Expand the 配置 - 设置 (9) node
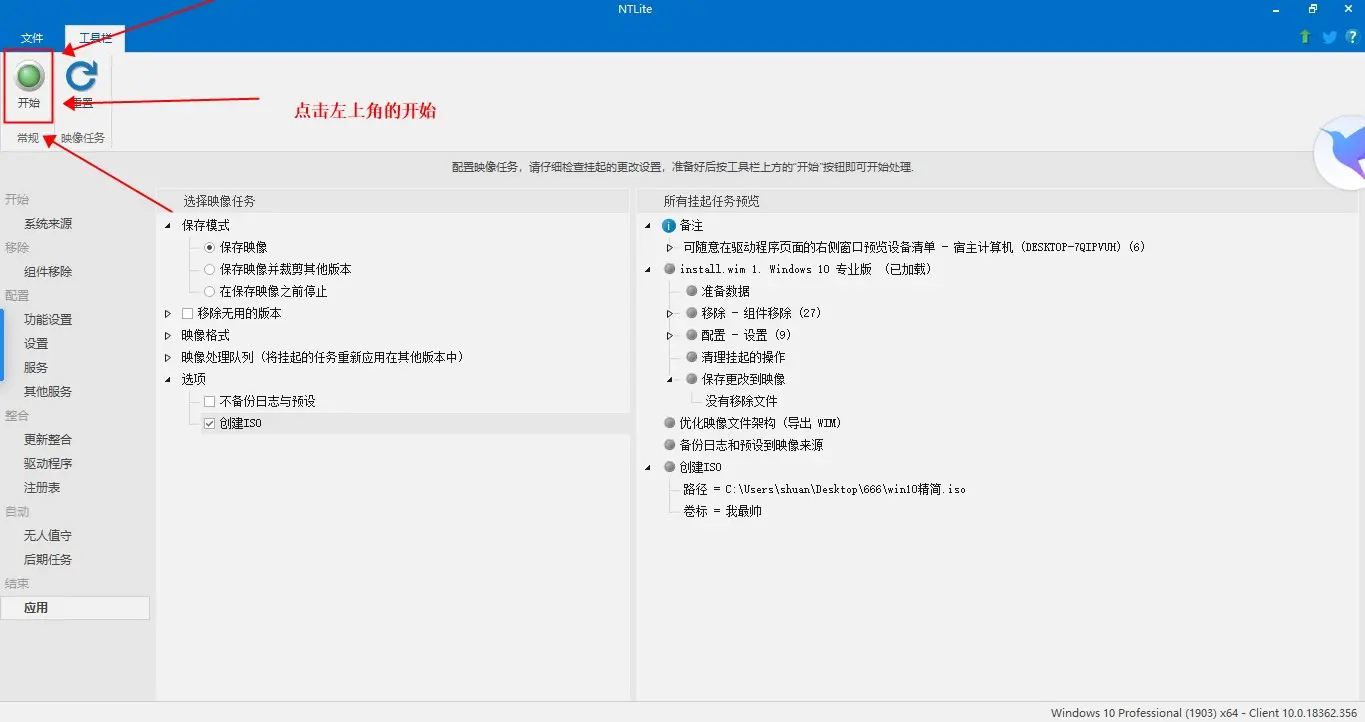Viewport: 1365px width, 722px height. [x=670, y=335]
